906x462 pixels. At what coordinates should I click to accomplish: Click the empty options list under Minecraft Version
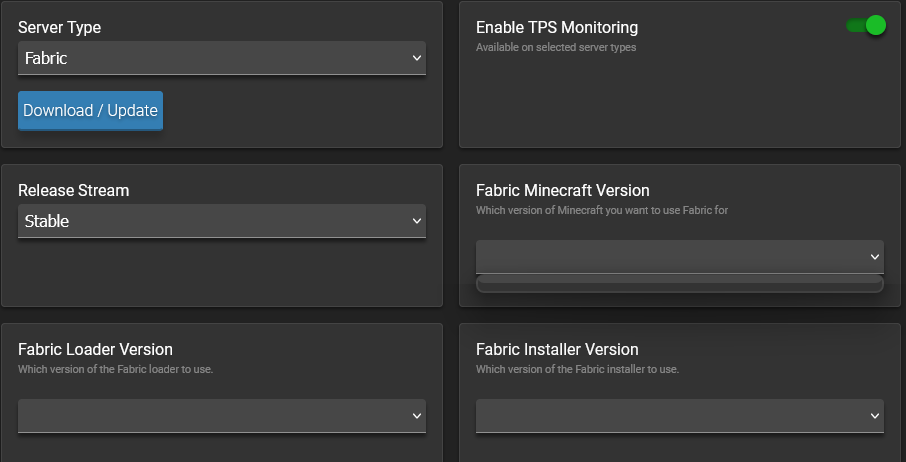[x=679, y=284]
